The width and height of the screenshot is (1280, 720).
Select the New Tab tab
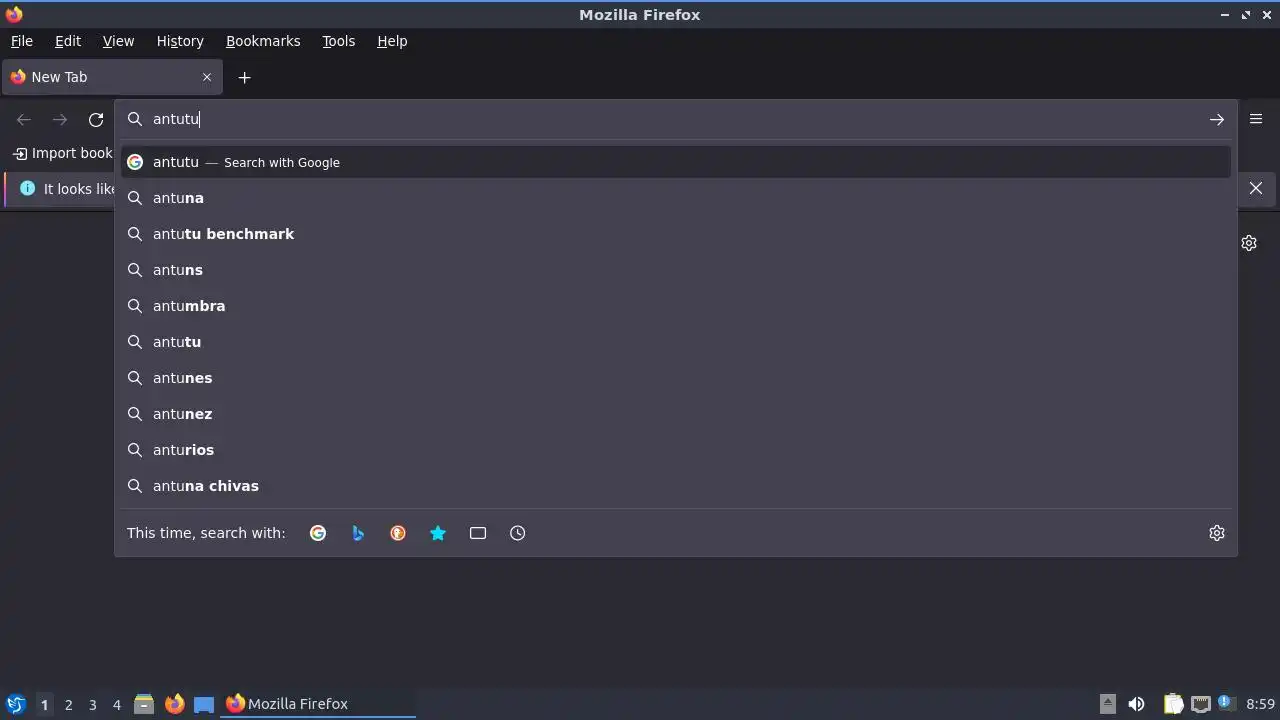click(111, 77)
